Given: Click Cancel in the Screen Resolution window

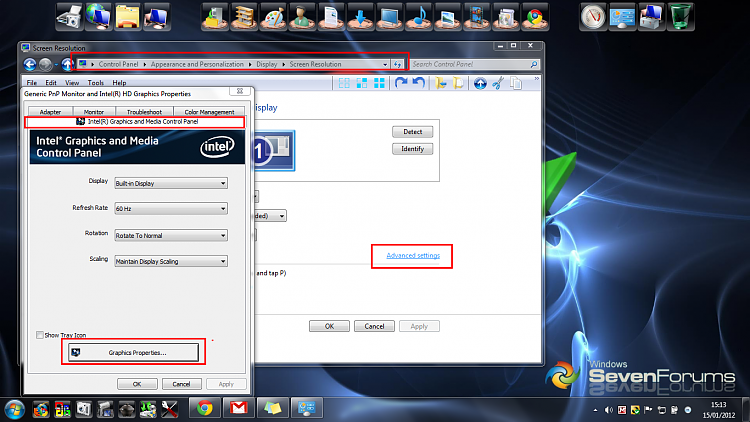Looking at the screenshot, I should (374, 326).
